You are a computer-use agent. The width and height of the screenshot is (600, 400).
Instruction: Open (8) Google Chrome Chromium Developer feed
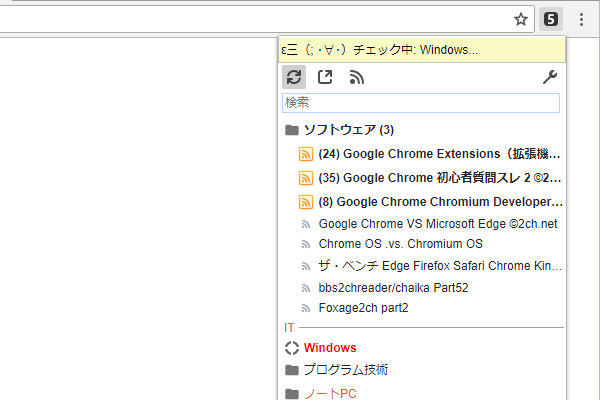[440, 202]
